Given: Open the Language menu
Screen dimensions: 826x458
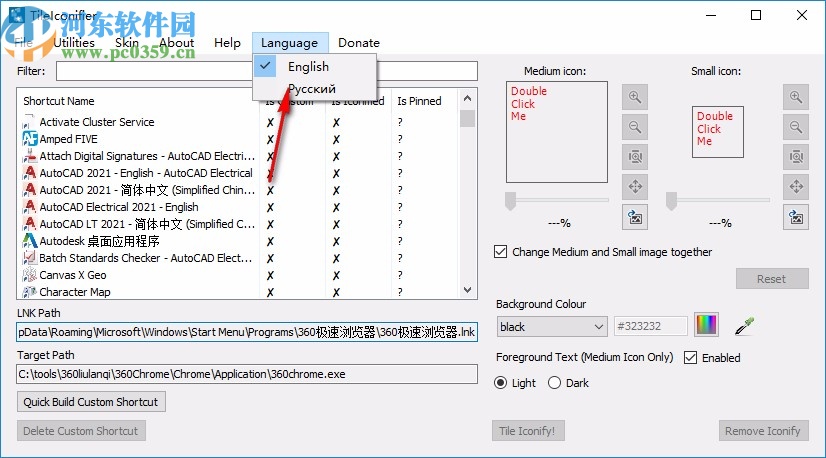Looking at the screenshot, I should tap(290, 43).
